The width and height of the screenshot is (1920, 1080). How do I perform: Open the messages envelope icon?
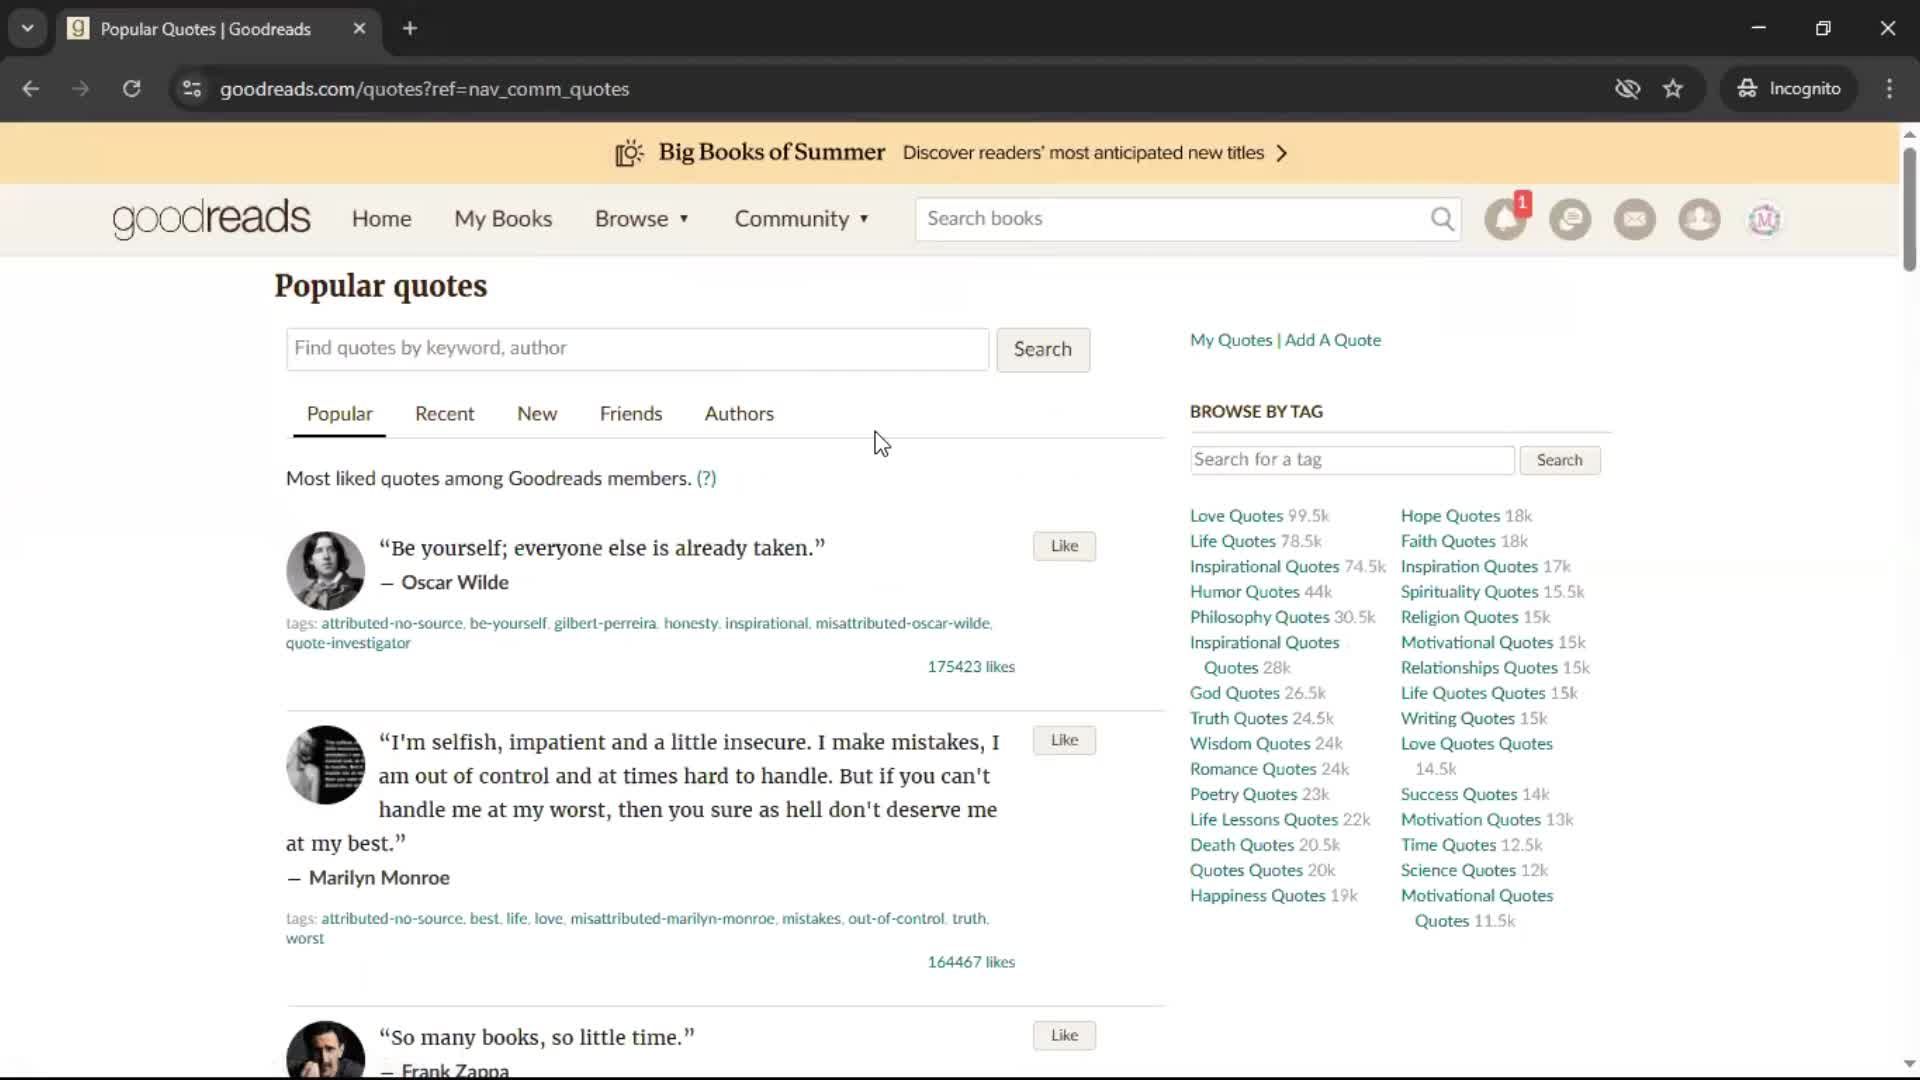tap(1635, 219)
